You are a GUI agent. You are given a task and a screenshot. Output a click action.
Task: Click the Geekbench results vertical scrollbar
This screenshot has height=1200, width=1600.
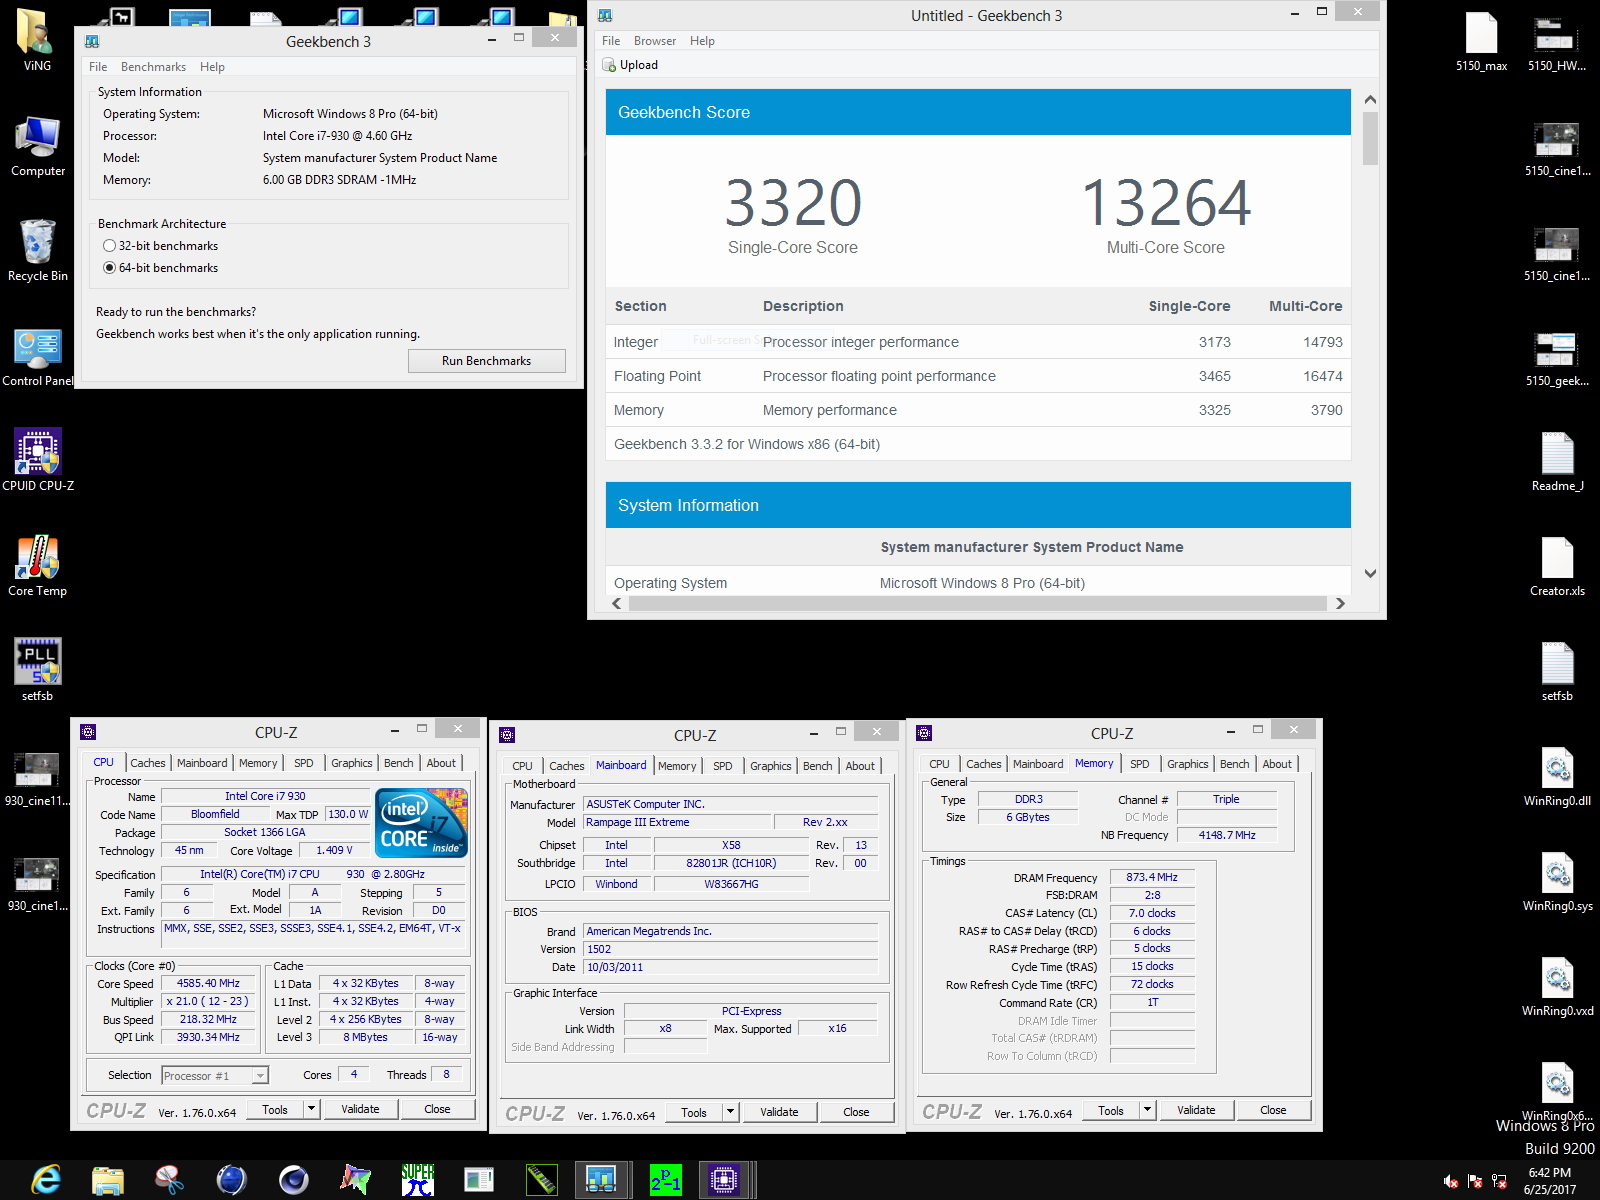click(x=1370, y=139)
